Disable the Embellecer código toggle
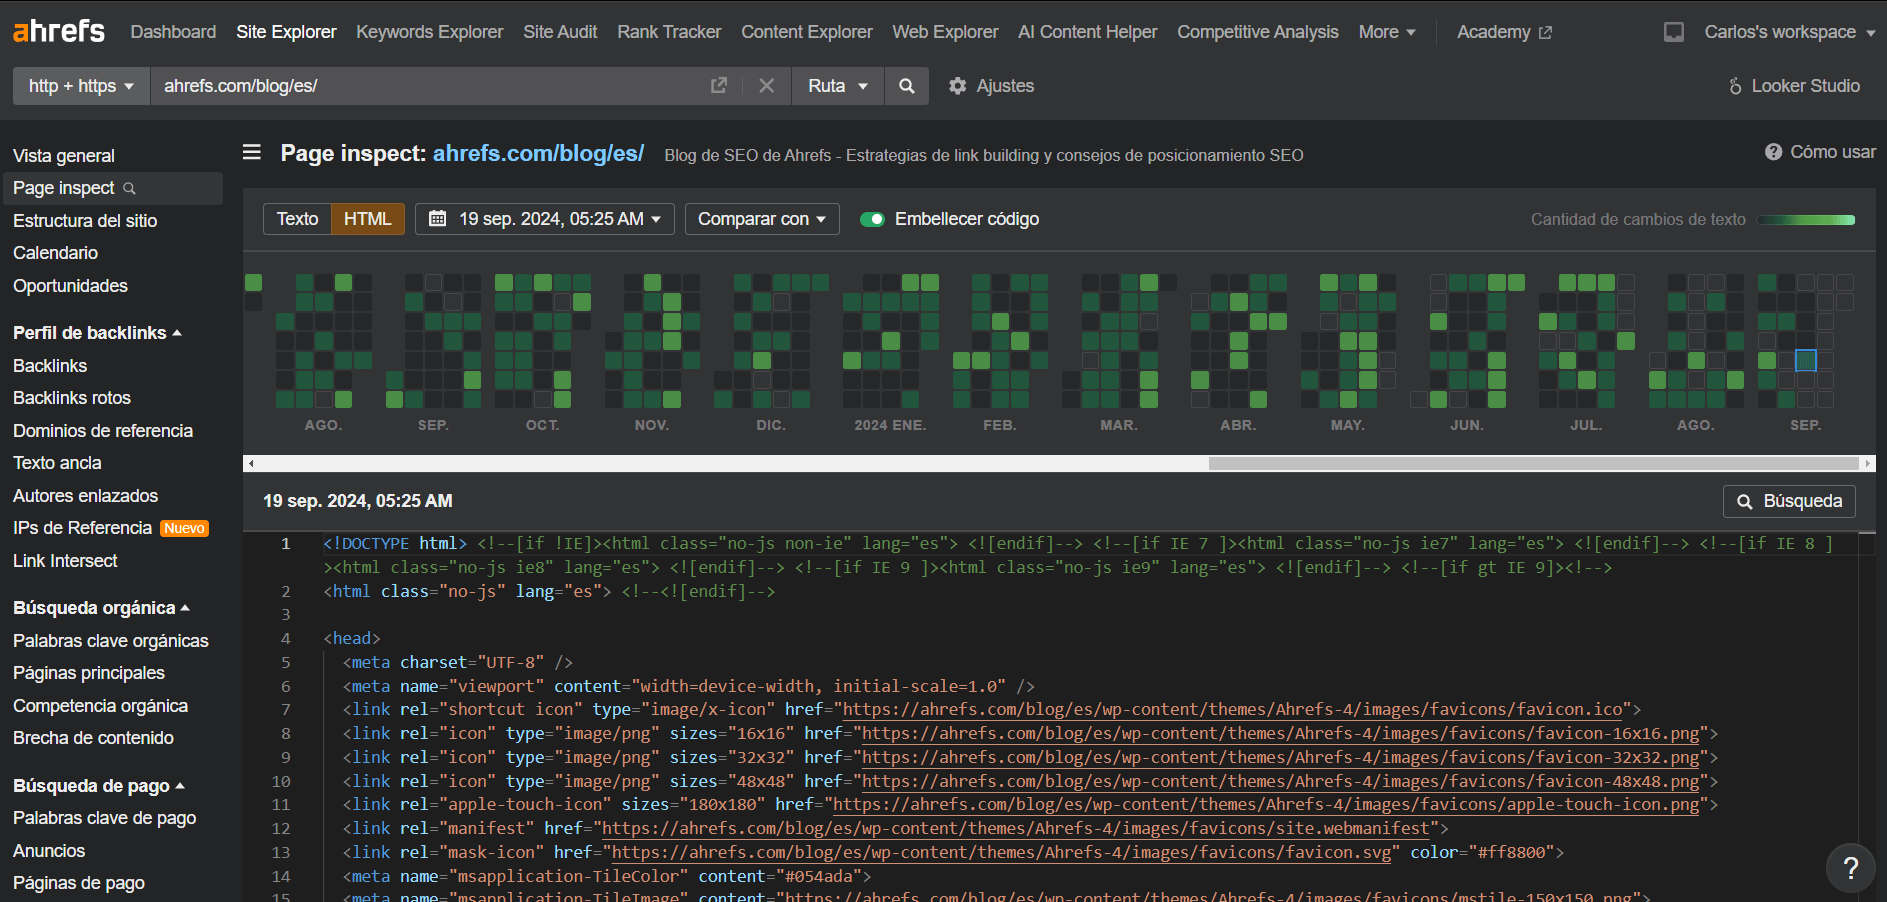 (x=874, y=218)
